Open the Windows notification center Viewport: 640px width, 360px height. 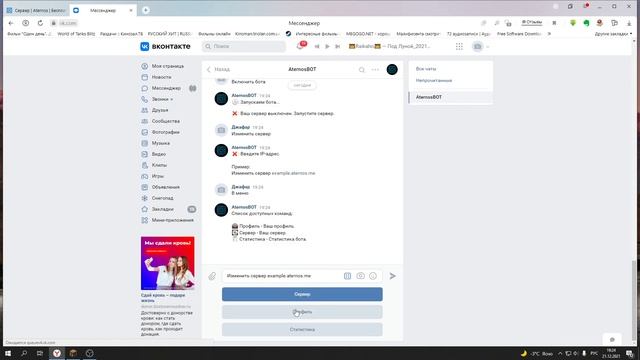coord(630,353)
